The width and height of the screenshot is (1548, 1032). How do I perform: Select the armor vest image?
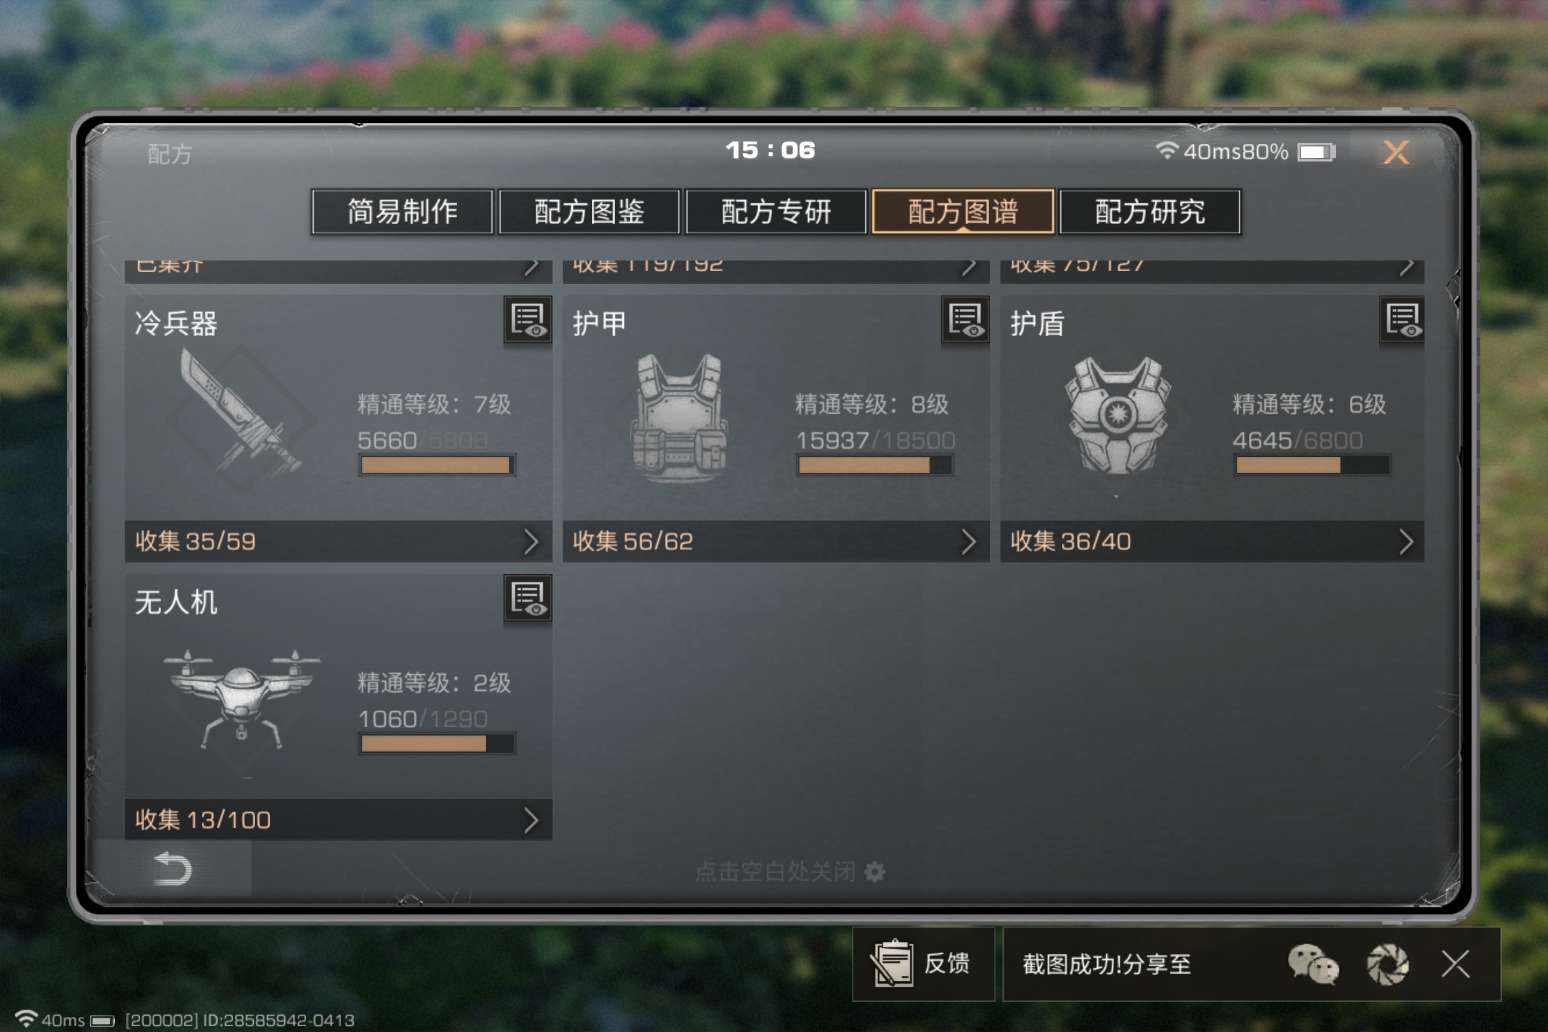pyautogui.click(x=679, y=418)
